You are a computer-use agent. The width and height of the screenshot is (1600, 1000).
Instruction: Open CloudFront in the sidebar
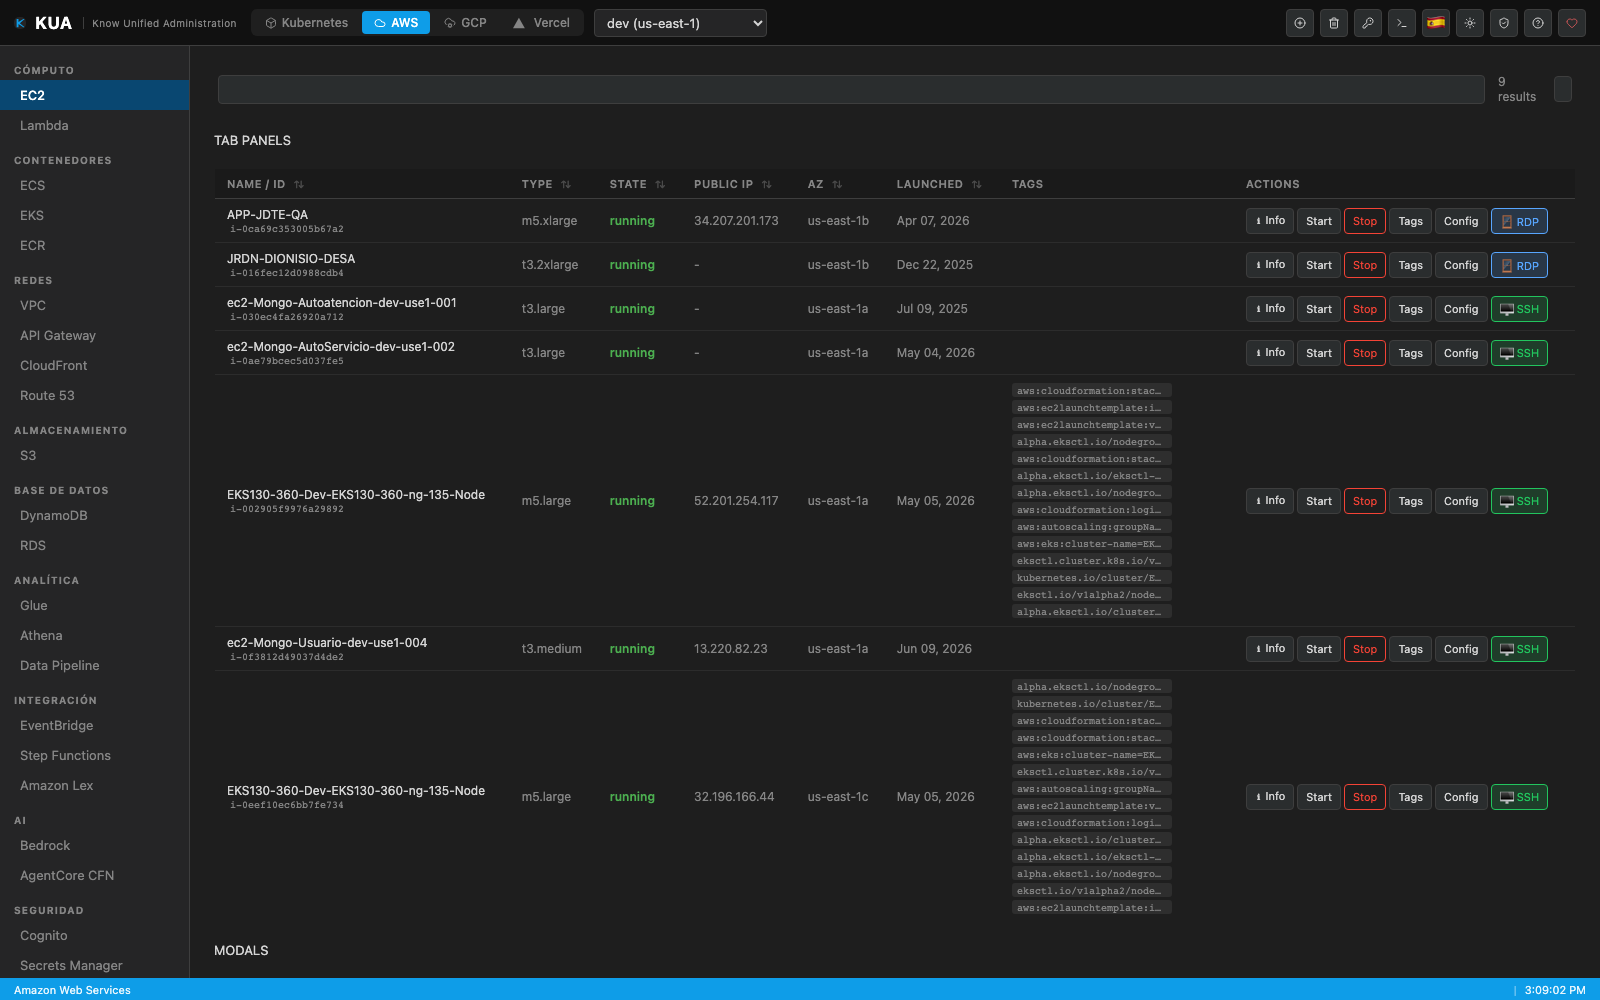[94, 365]
